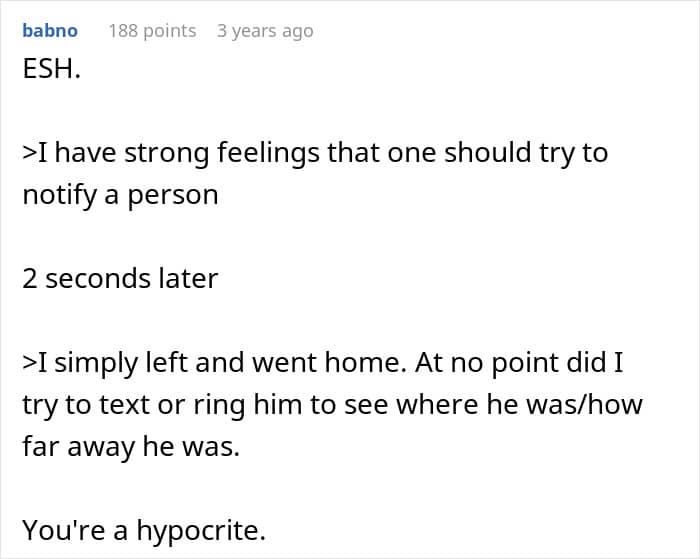
Task: Click the word 'hypocrite' in last line
Action: 201,530
